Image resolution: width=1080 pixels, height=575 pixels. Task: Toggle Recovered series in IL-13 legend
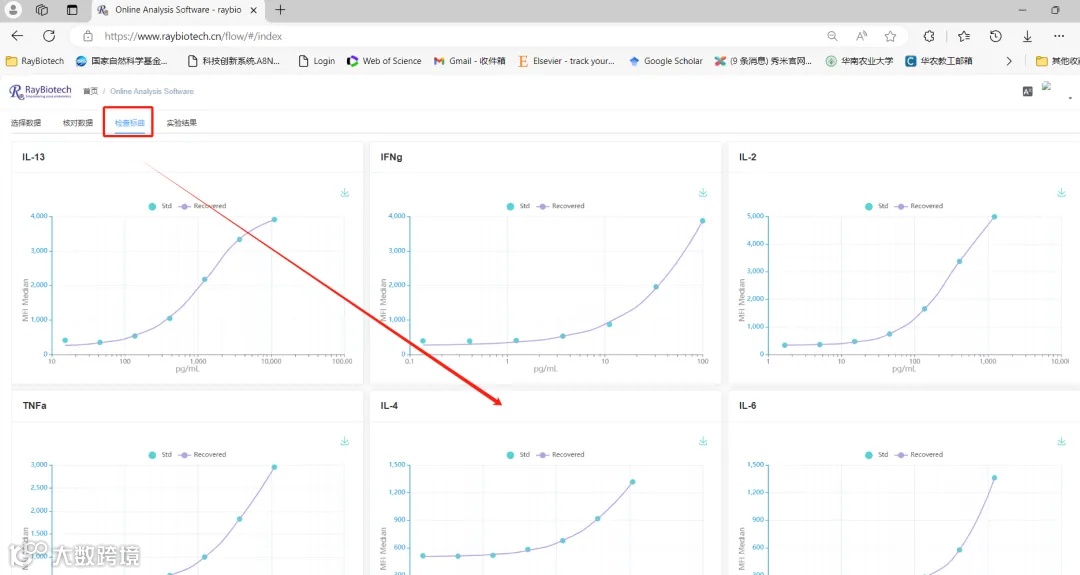point(202,206)
